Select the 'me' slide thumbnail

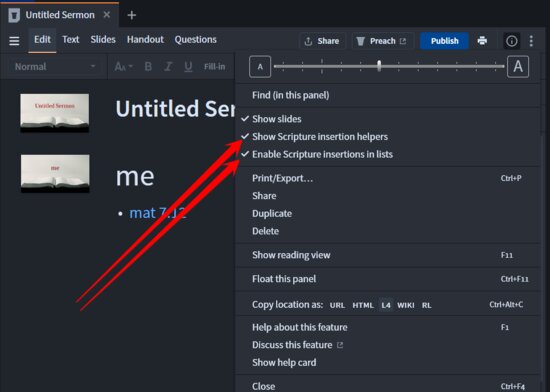(55, 174)
